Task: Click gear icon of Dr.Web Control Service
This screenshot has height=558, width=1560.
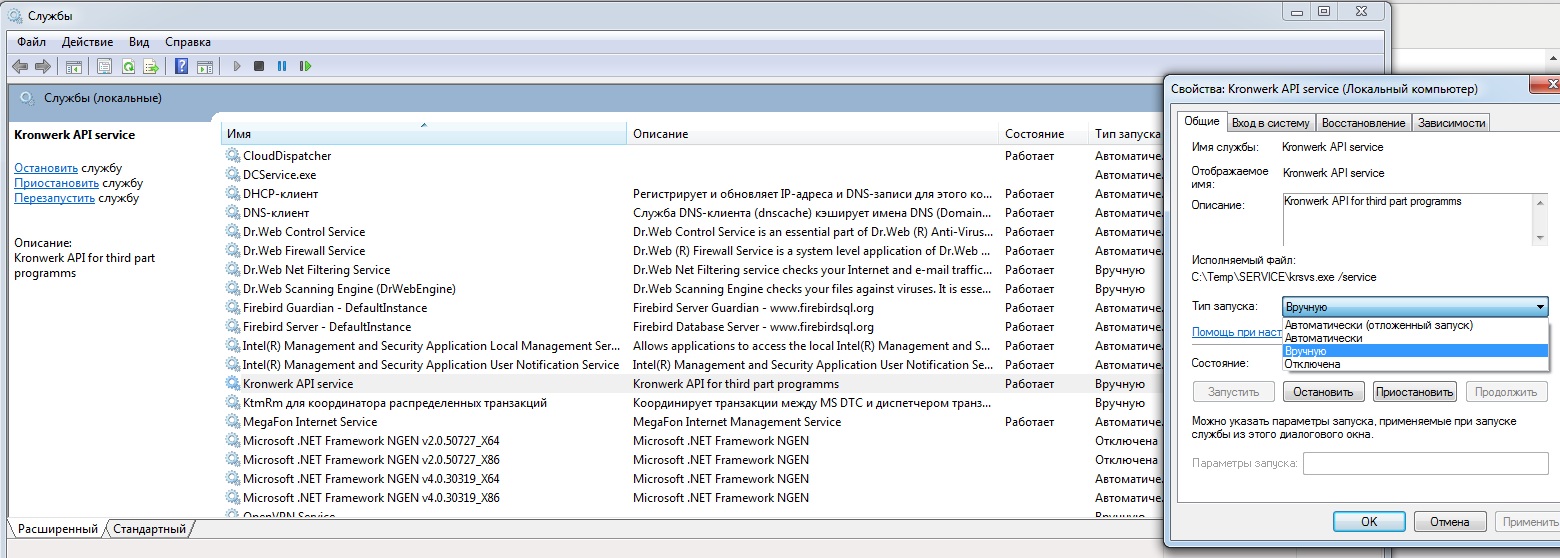Action: click(233, 232)
